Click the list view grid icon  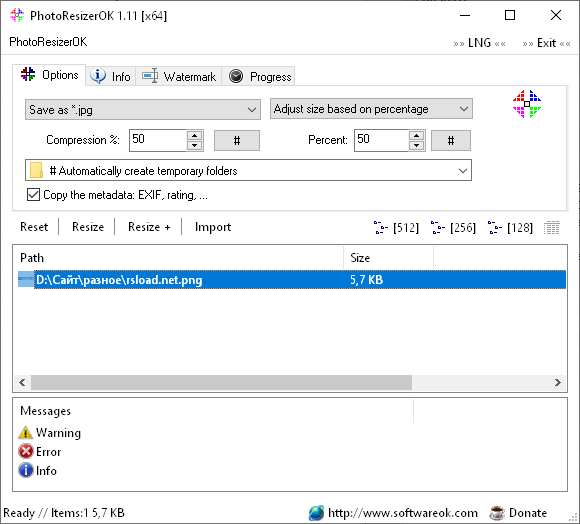tap(552, 227)
